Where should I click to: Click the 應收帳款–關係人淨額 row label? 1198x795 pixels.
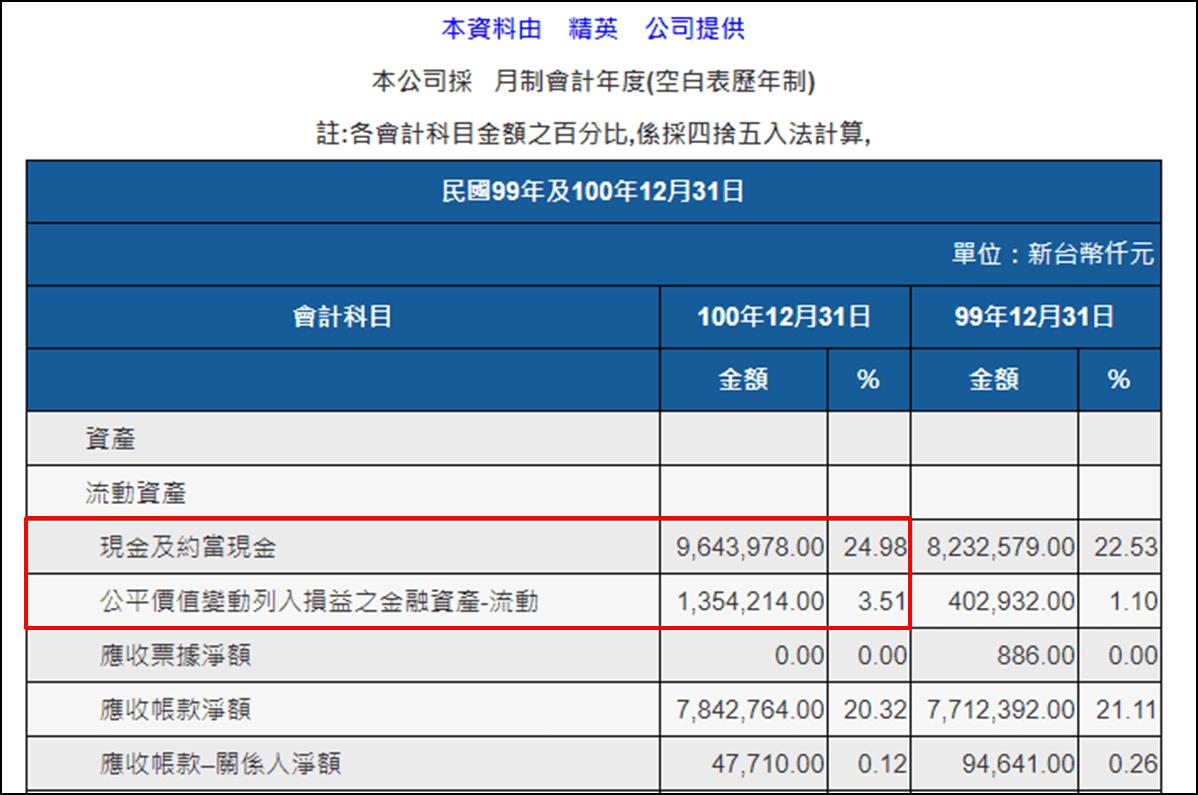pyautogui.click(x=220, y=764)
